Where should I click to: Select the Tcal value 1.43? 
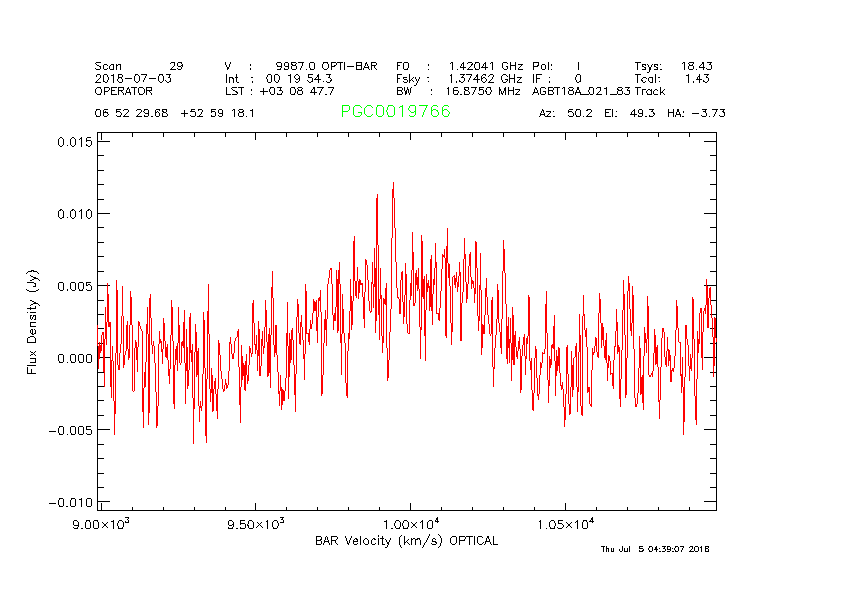click(x=697, y=78)
